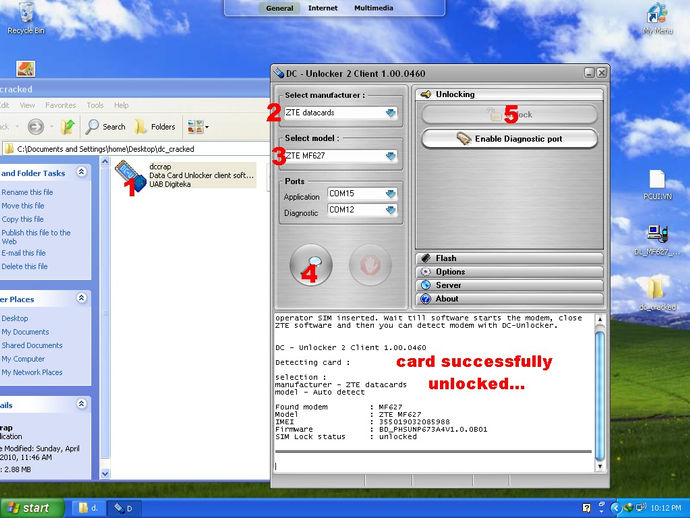This screenshot has width=690, height=518.
Task: Go to My Network Places link
Action: click(x=32, y=372)
